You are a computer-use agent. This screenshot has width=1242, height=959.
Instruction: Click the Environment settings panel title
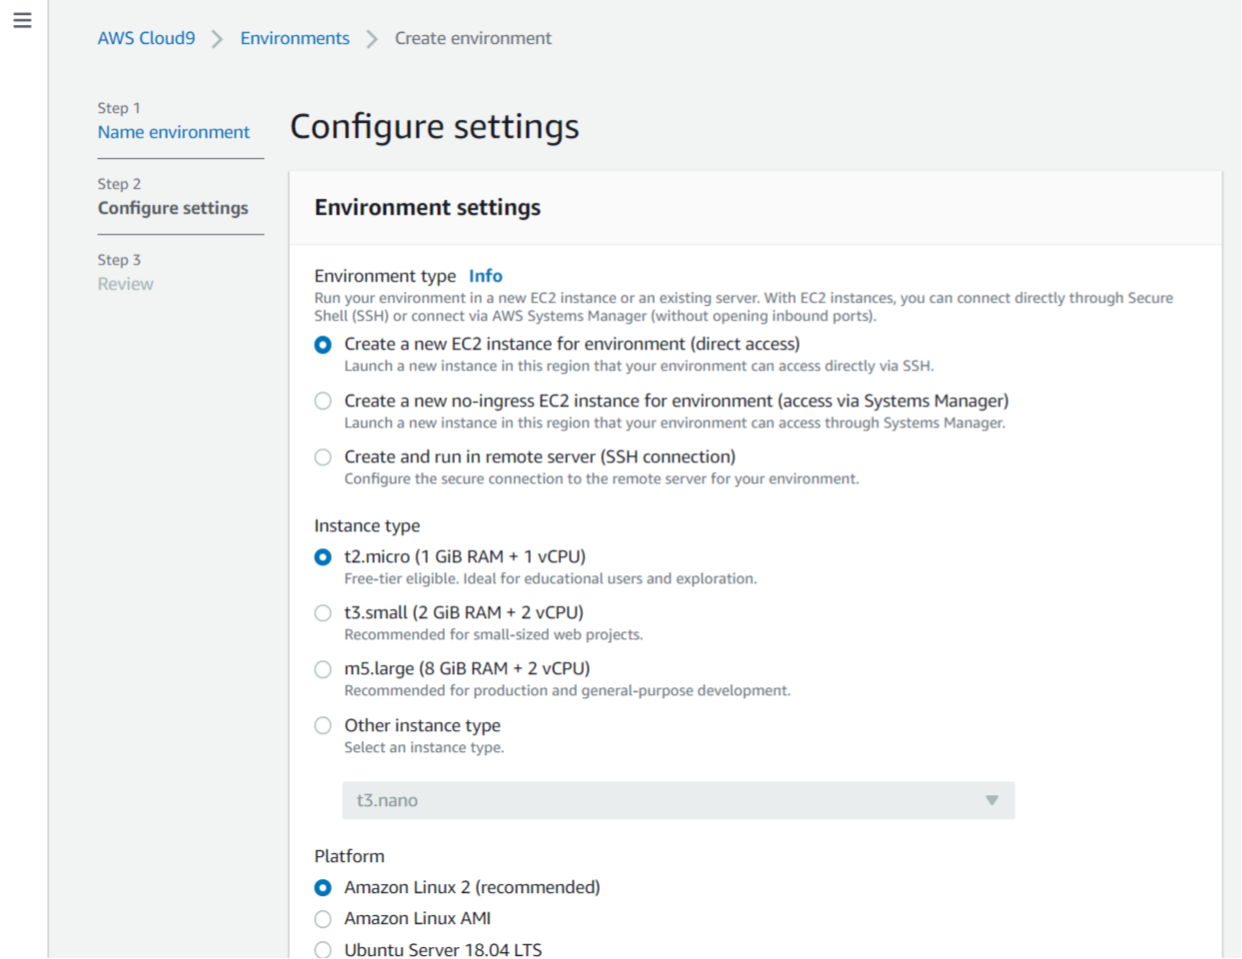[427, 207]
